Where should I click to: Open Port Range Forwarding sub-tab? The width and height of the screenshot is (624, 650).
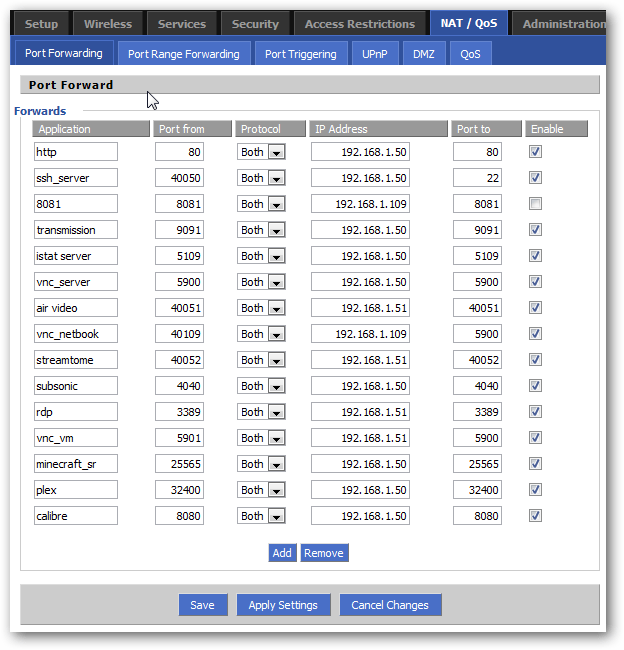[x=184, y=54]
